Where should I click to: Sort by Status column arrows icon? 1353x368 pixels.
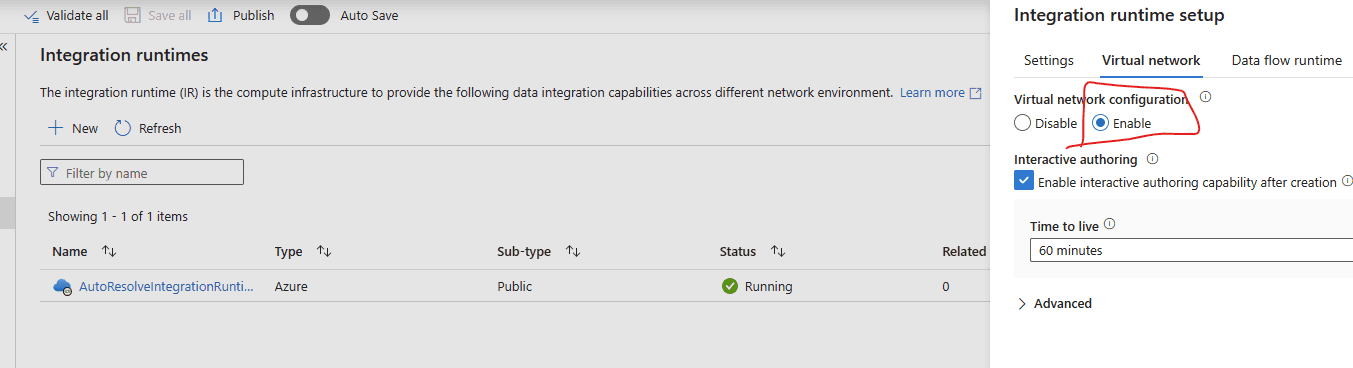tap(778, 251)
